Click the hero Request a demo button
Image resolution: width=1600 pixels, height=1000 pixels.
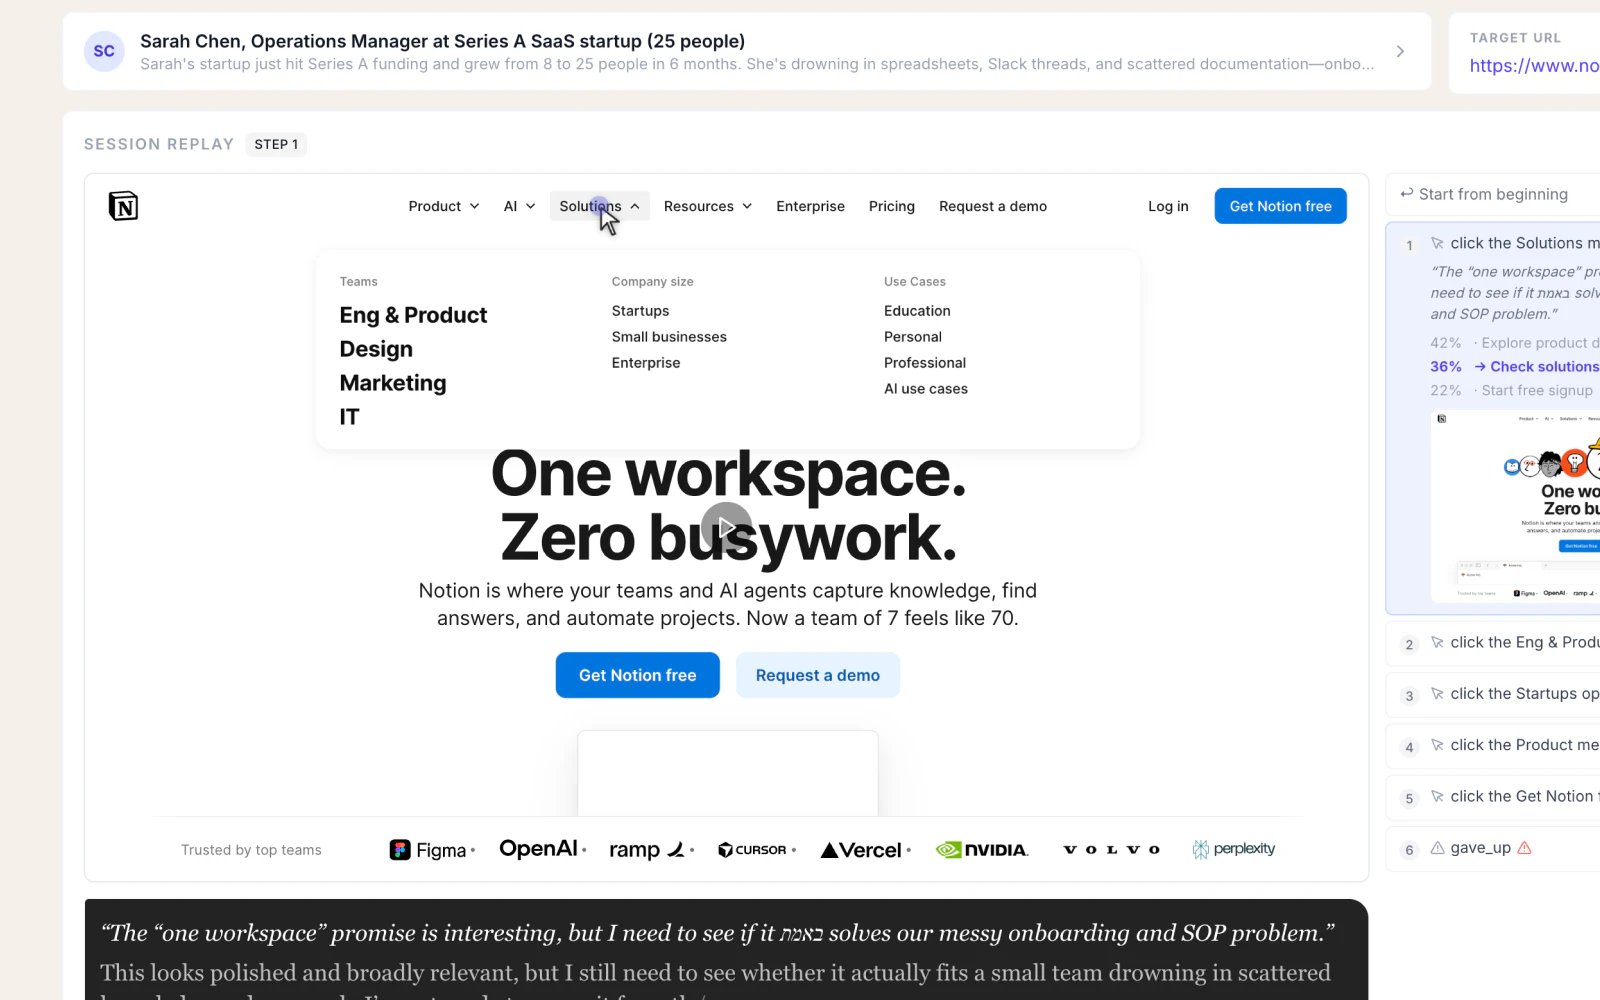click(x=818, y=675)
